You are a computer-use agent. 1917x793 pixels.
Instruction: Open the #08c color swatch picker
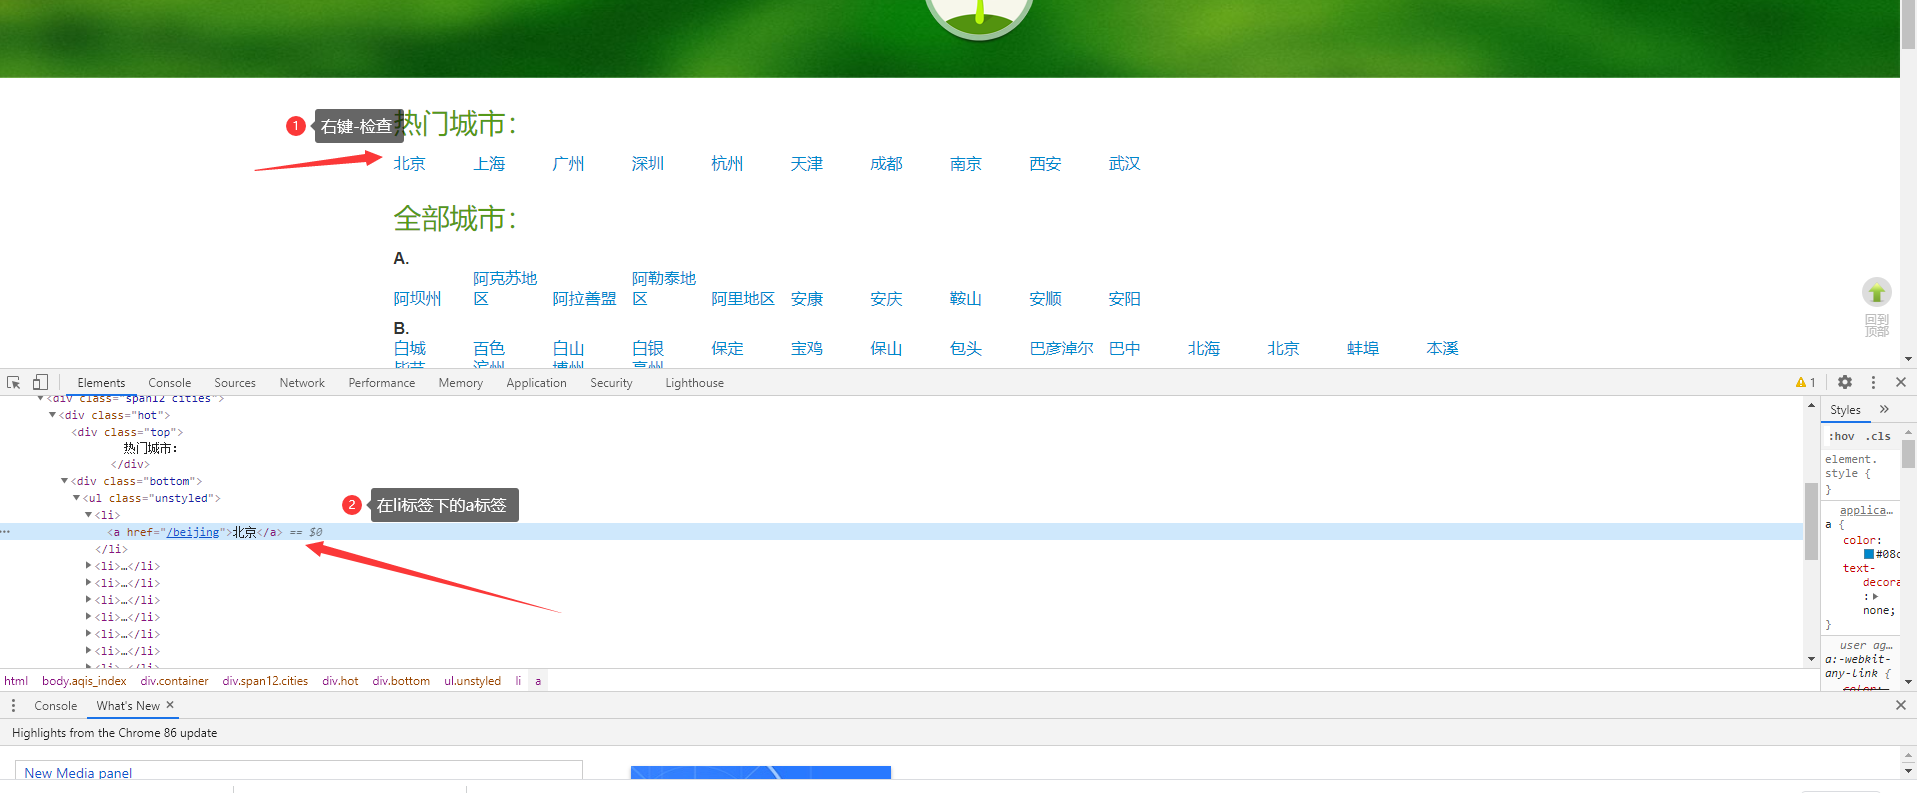(x=1869, y=554)
